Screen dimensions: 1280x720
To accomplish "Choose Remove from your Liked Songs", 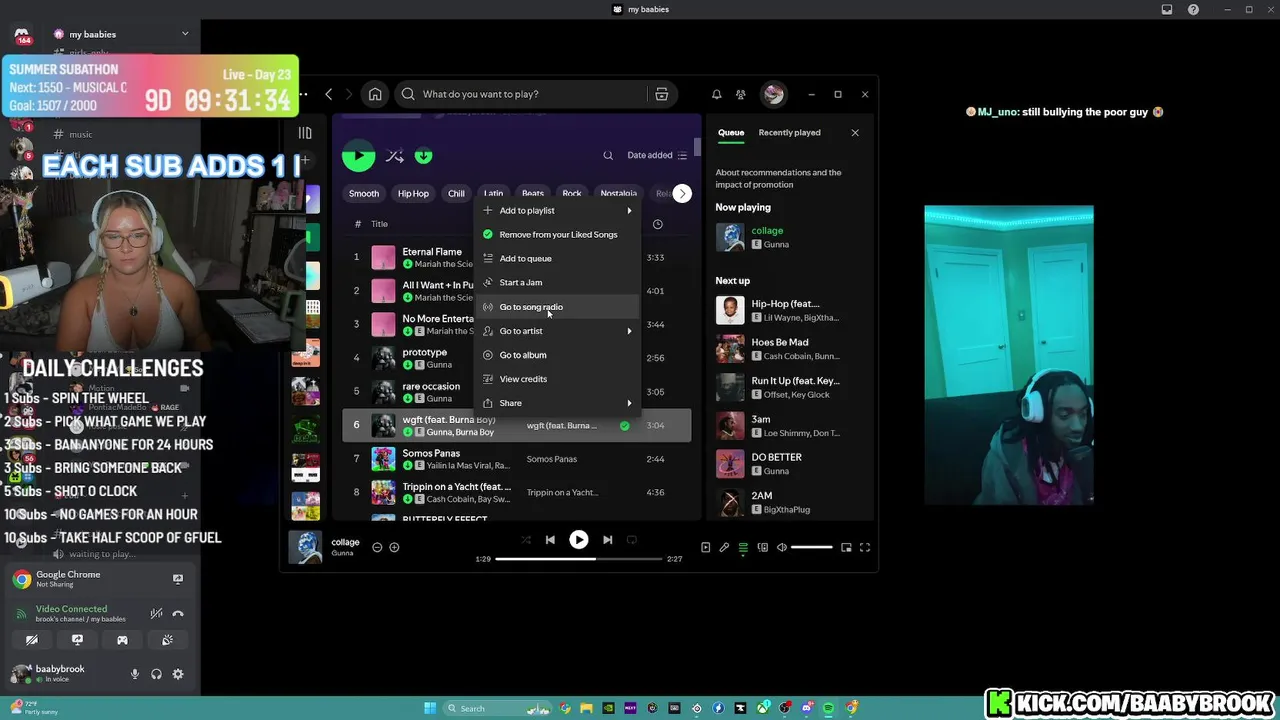I will coord(557,234).
